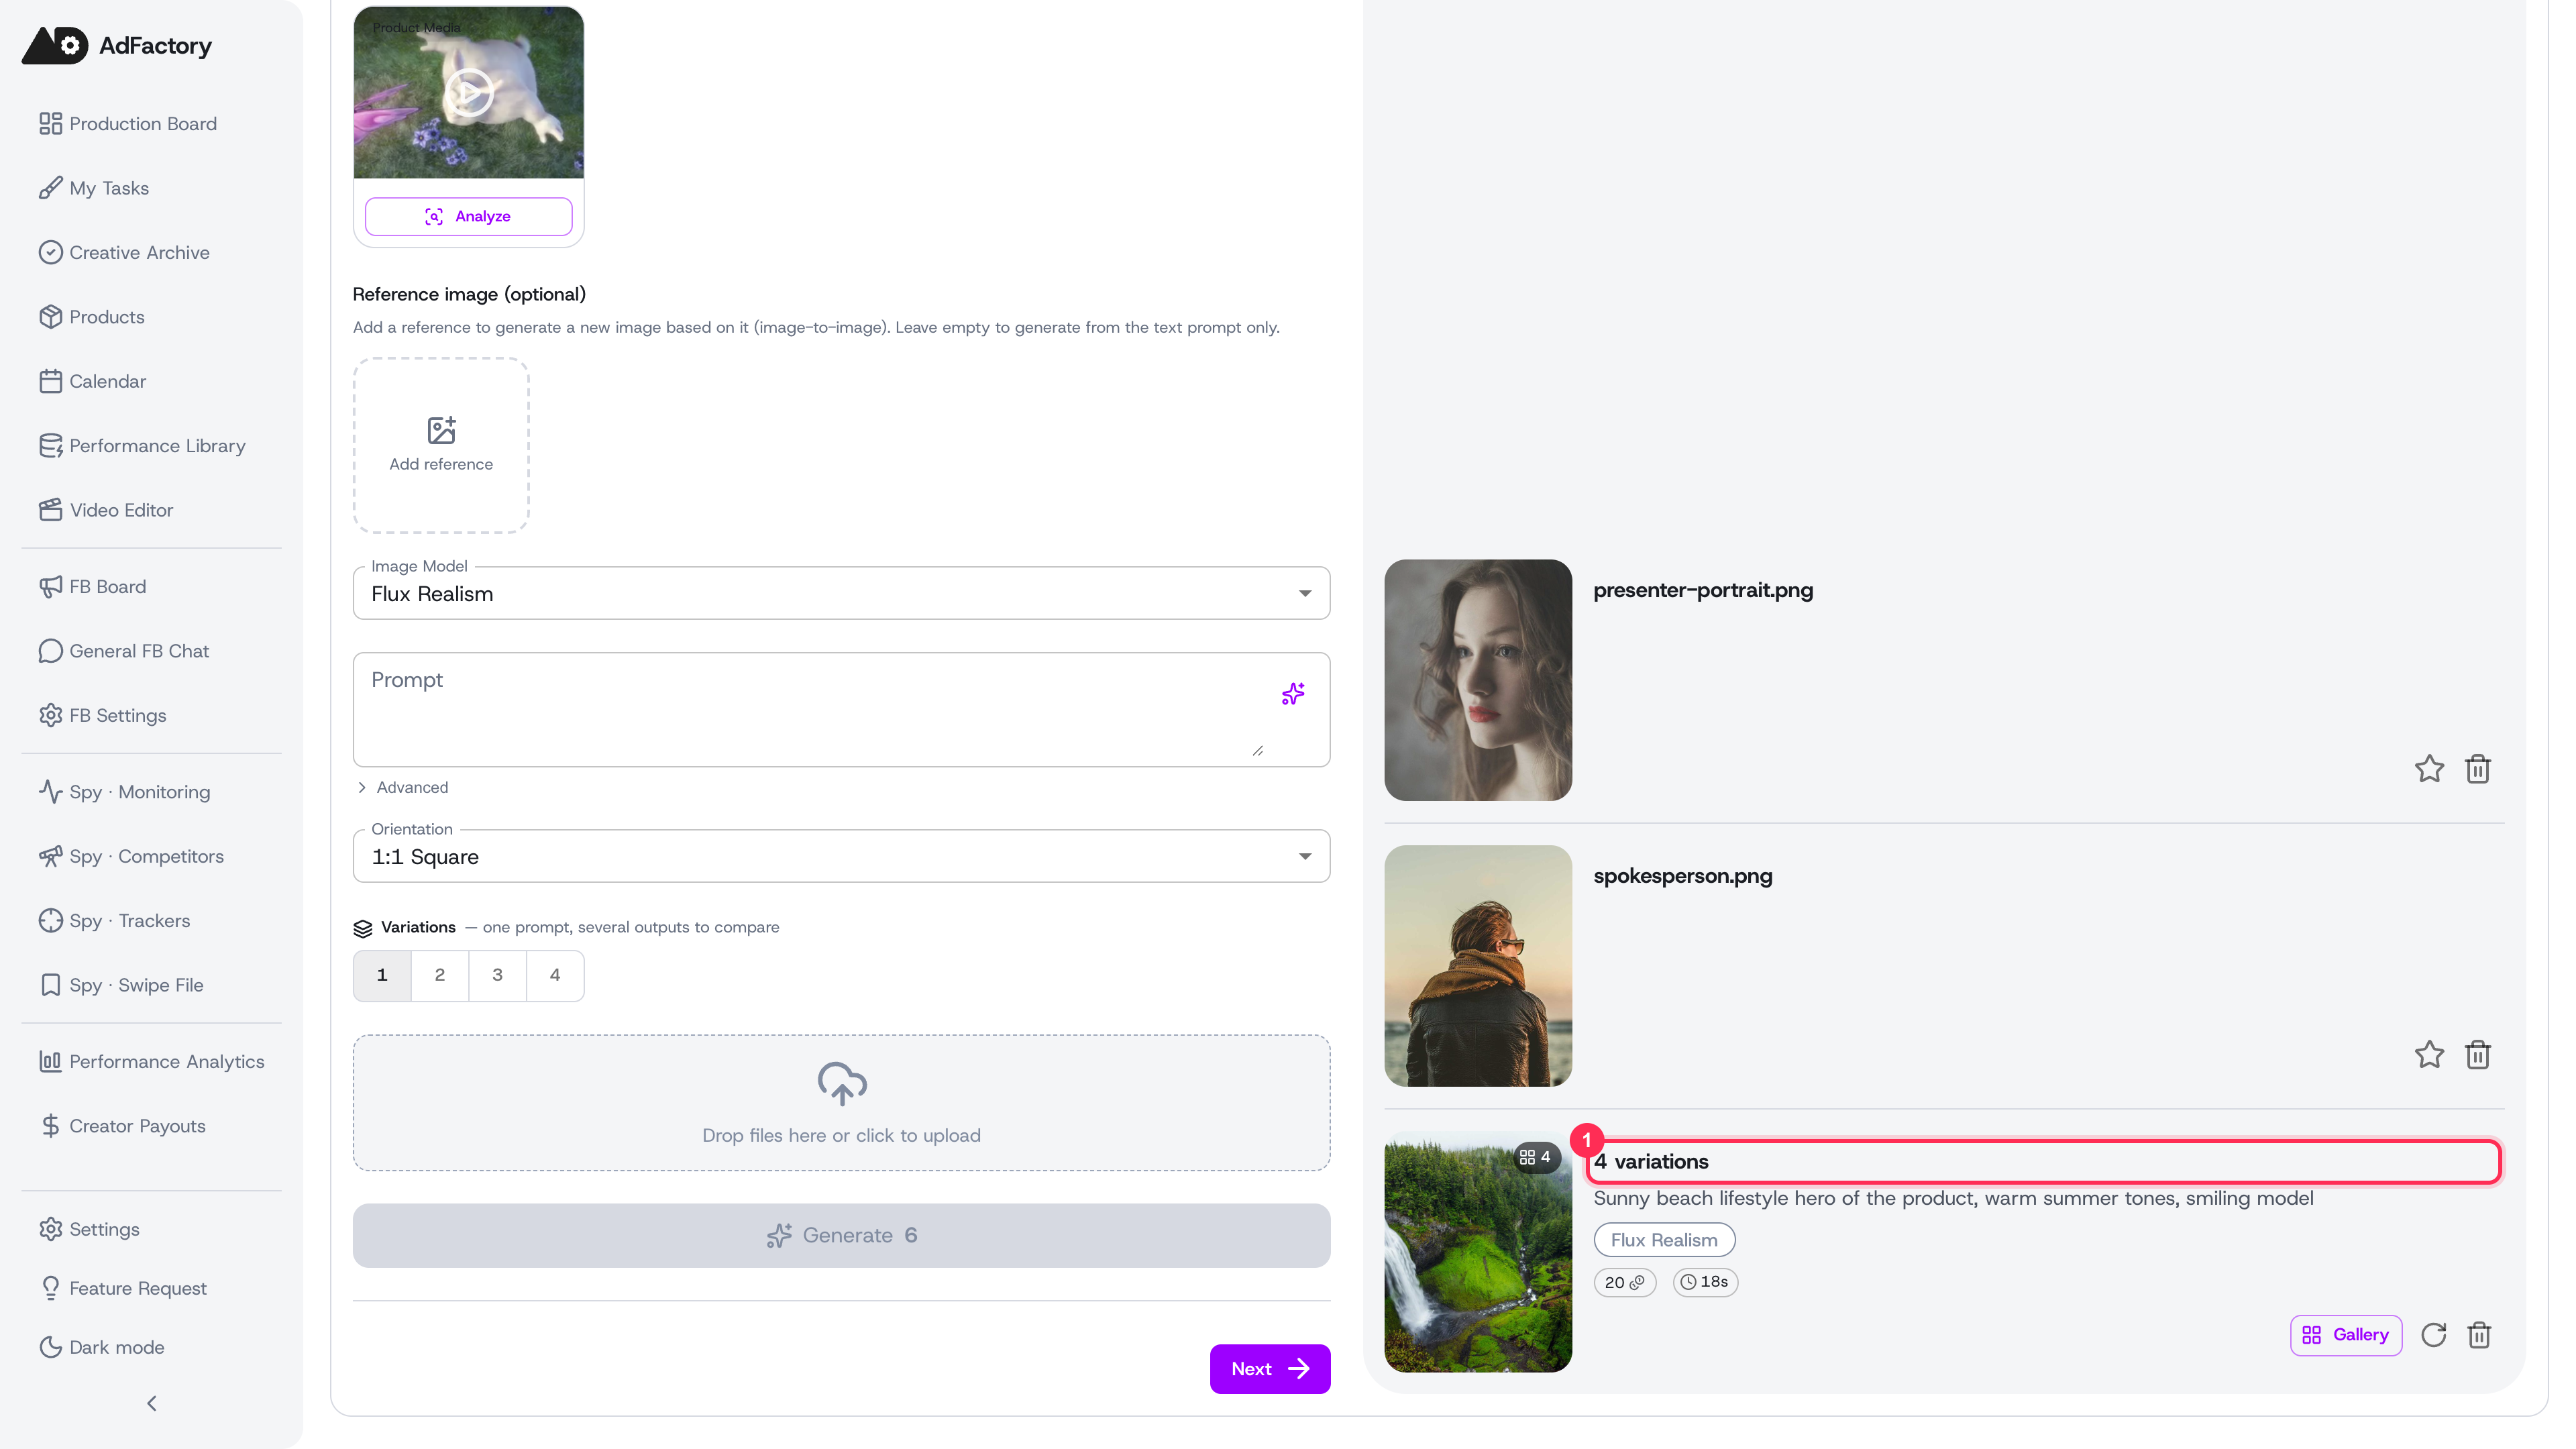
Task: Click the Add reference image box
Action: pos(441,445)
